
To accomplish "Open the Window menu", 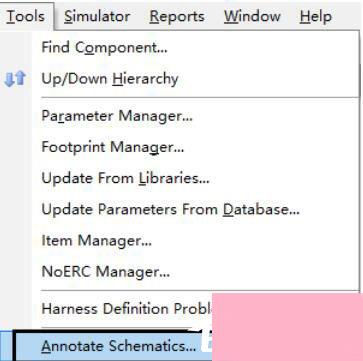I will click(x=252, y=16).
